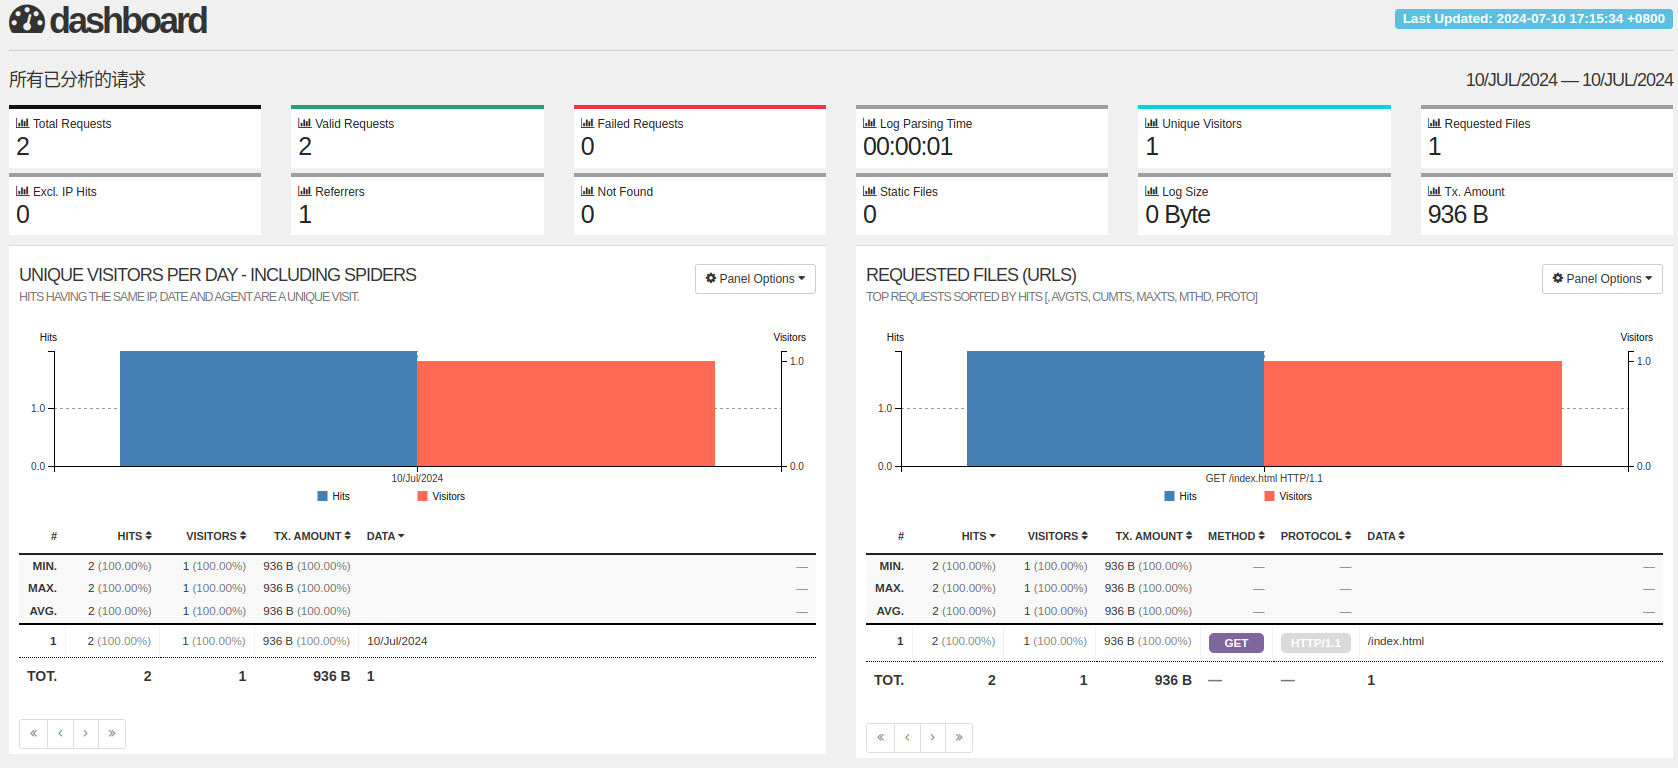Screen dimensions: 1678x768
Task: Go to last page in Unique Visitors panel
Action: coord(112,733)
